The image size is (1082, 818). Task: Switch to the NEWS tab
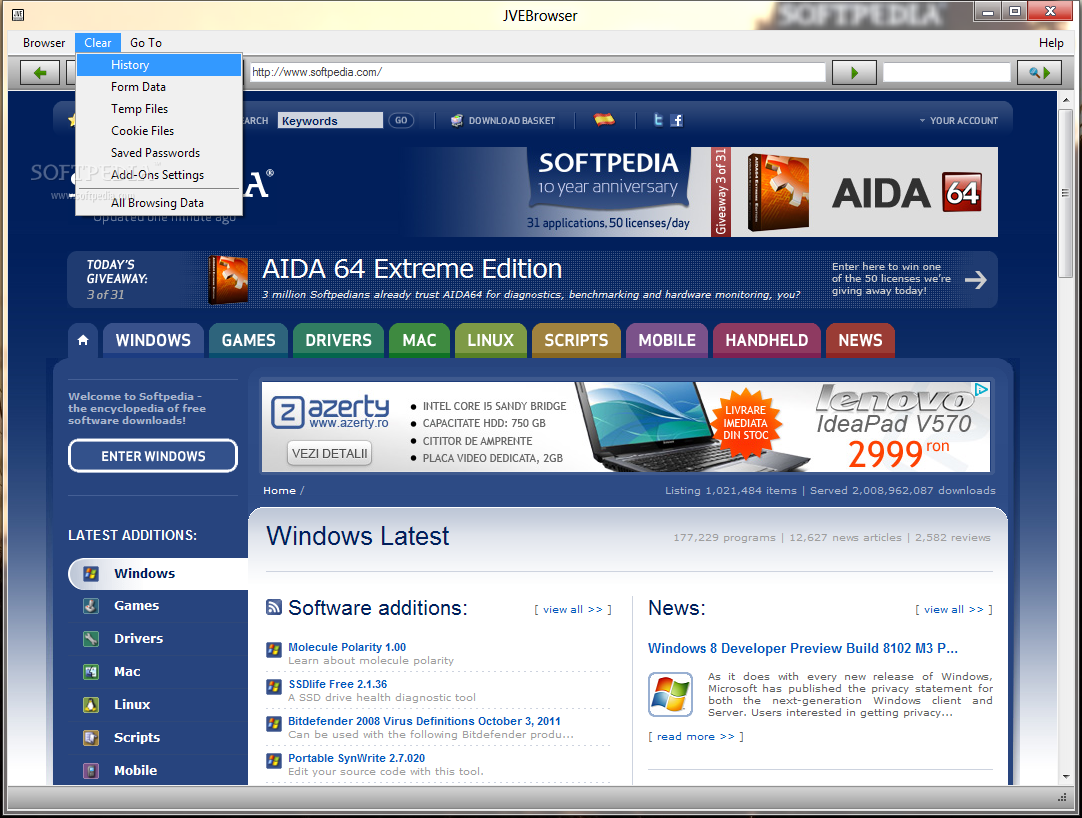point(860,340)
